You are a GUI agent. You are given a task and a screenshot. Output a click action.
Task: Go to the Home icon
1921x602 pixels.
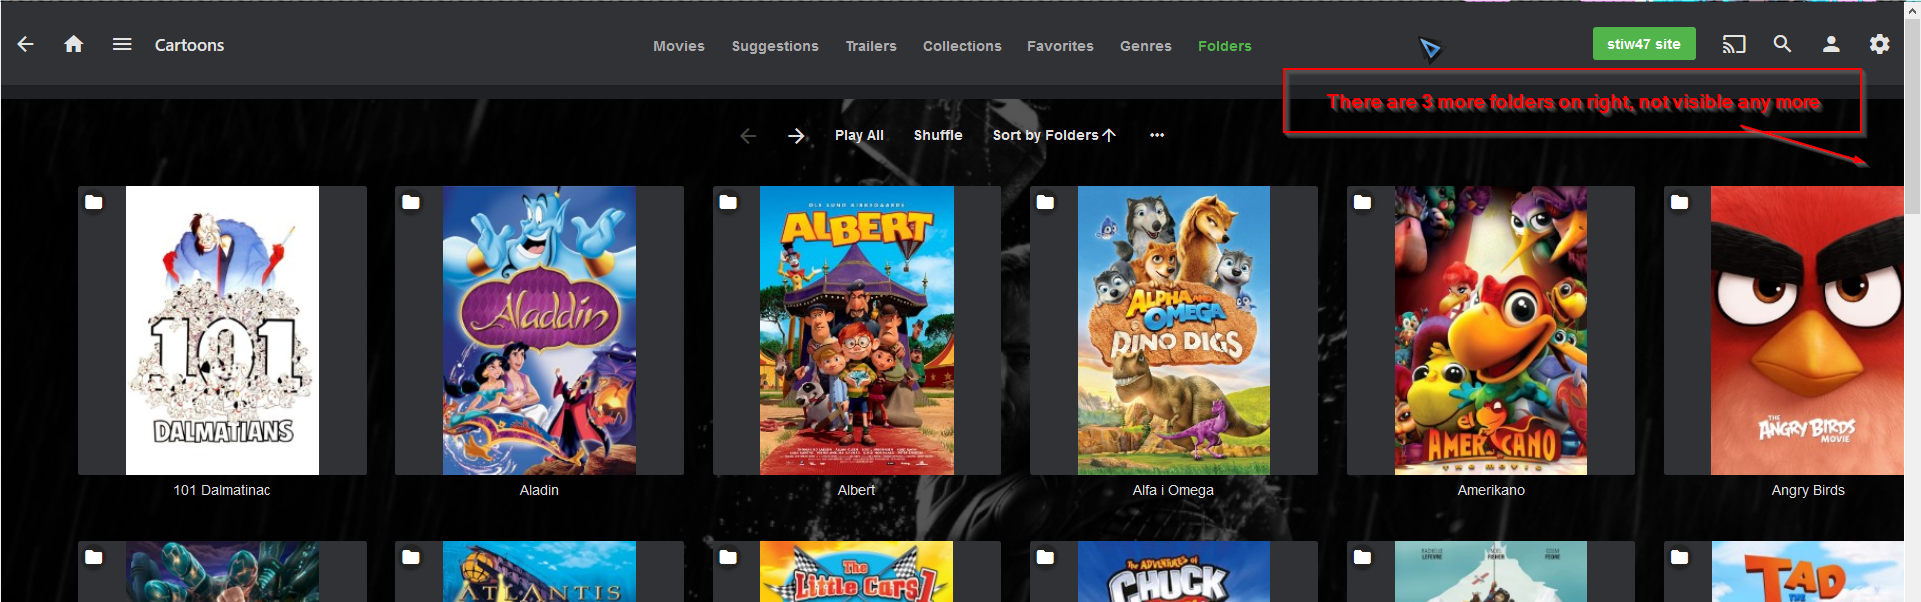tap(74, 44)
